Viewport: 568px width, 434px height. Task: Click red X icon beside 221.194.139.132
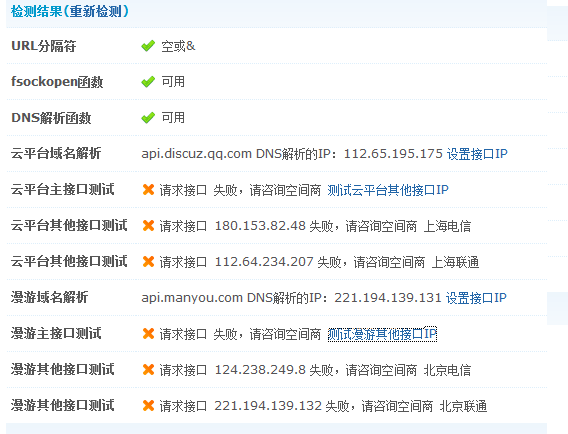point(148,406)
